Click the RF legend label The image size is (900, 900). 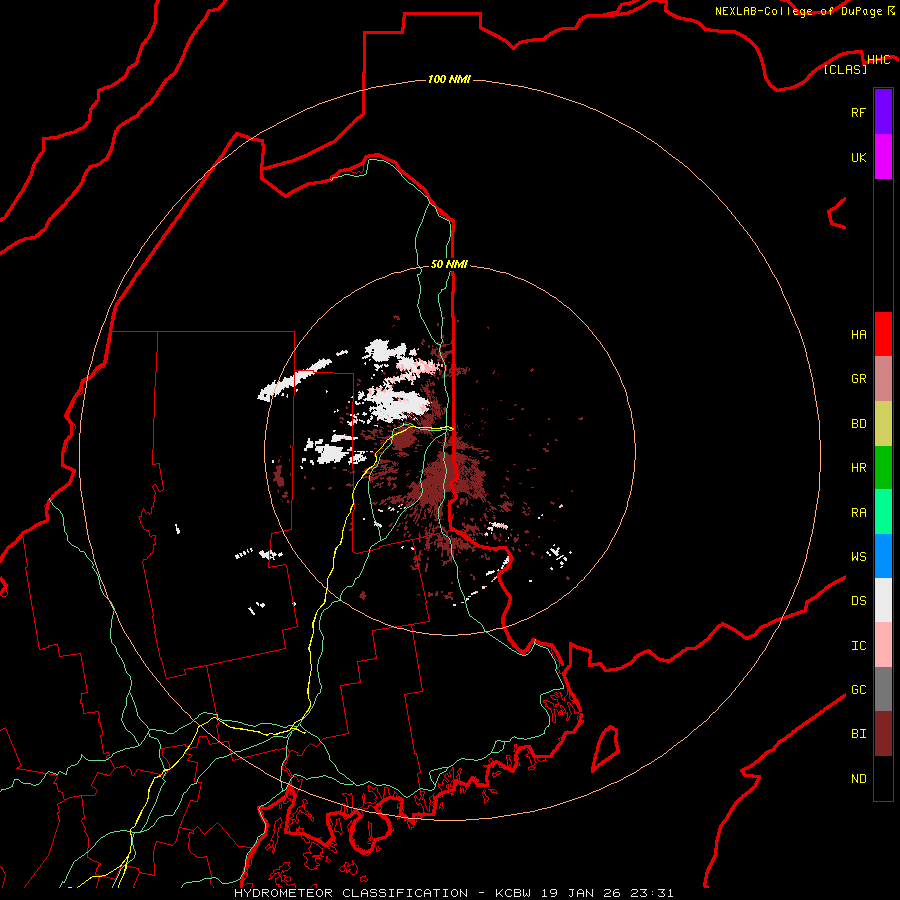858,112
